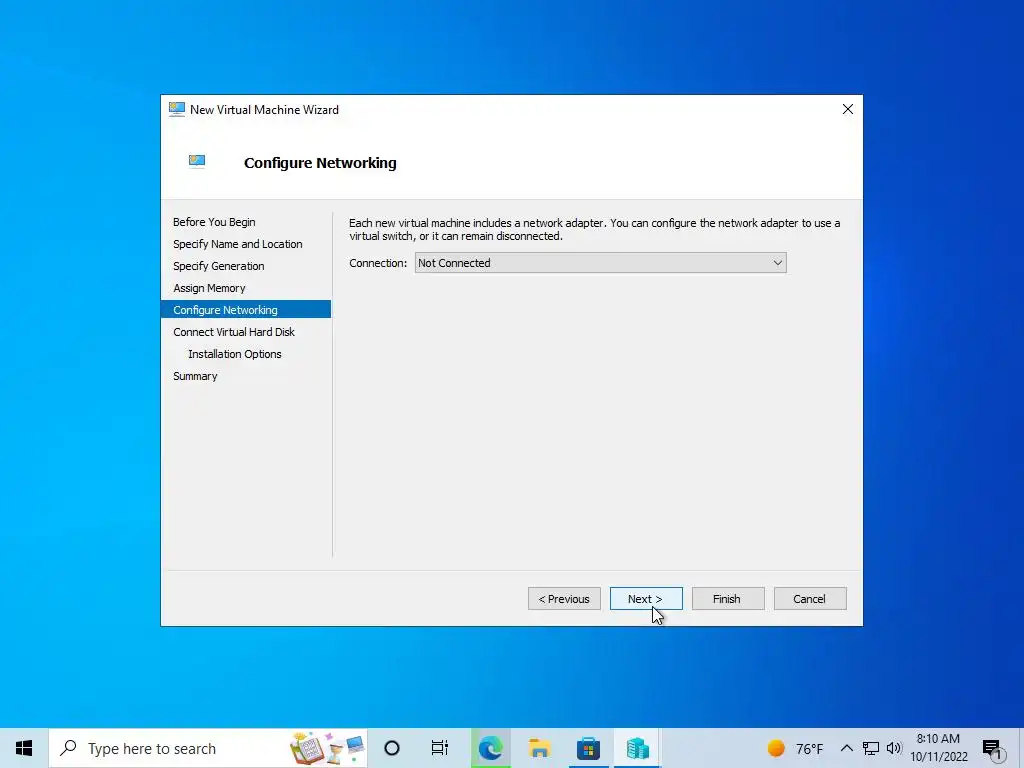The image size is (1024, 768).
Task: Open the Connect Virtual Hard Disk step
Action: click(234, 332)
